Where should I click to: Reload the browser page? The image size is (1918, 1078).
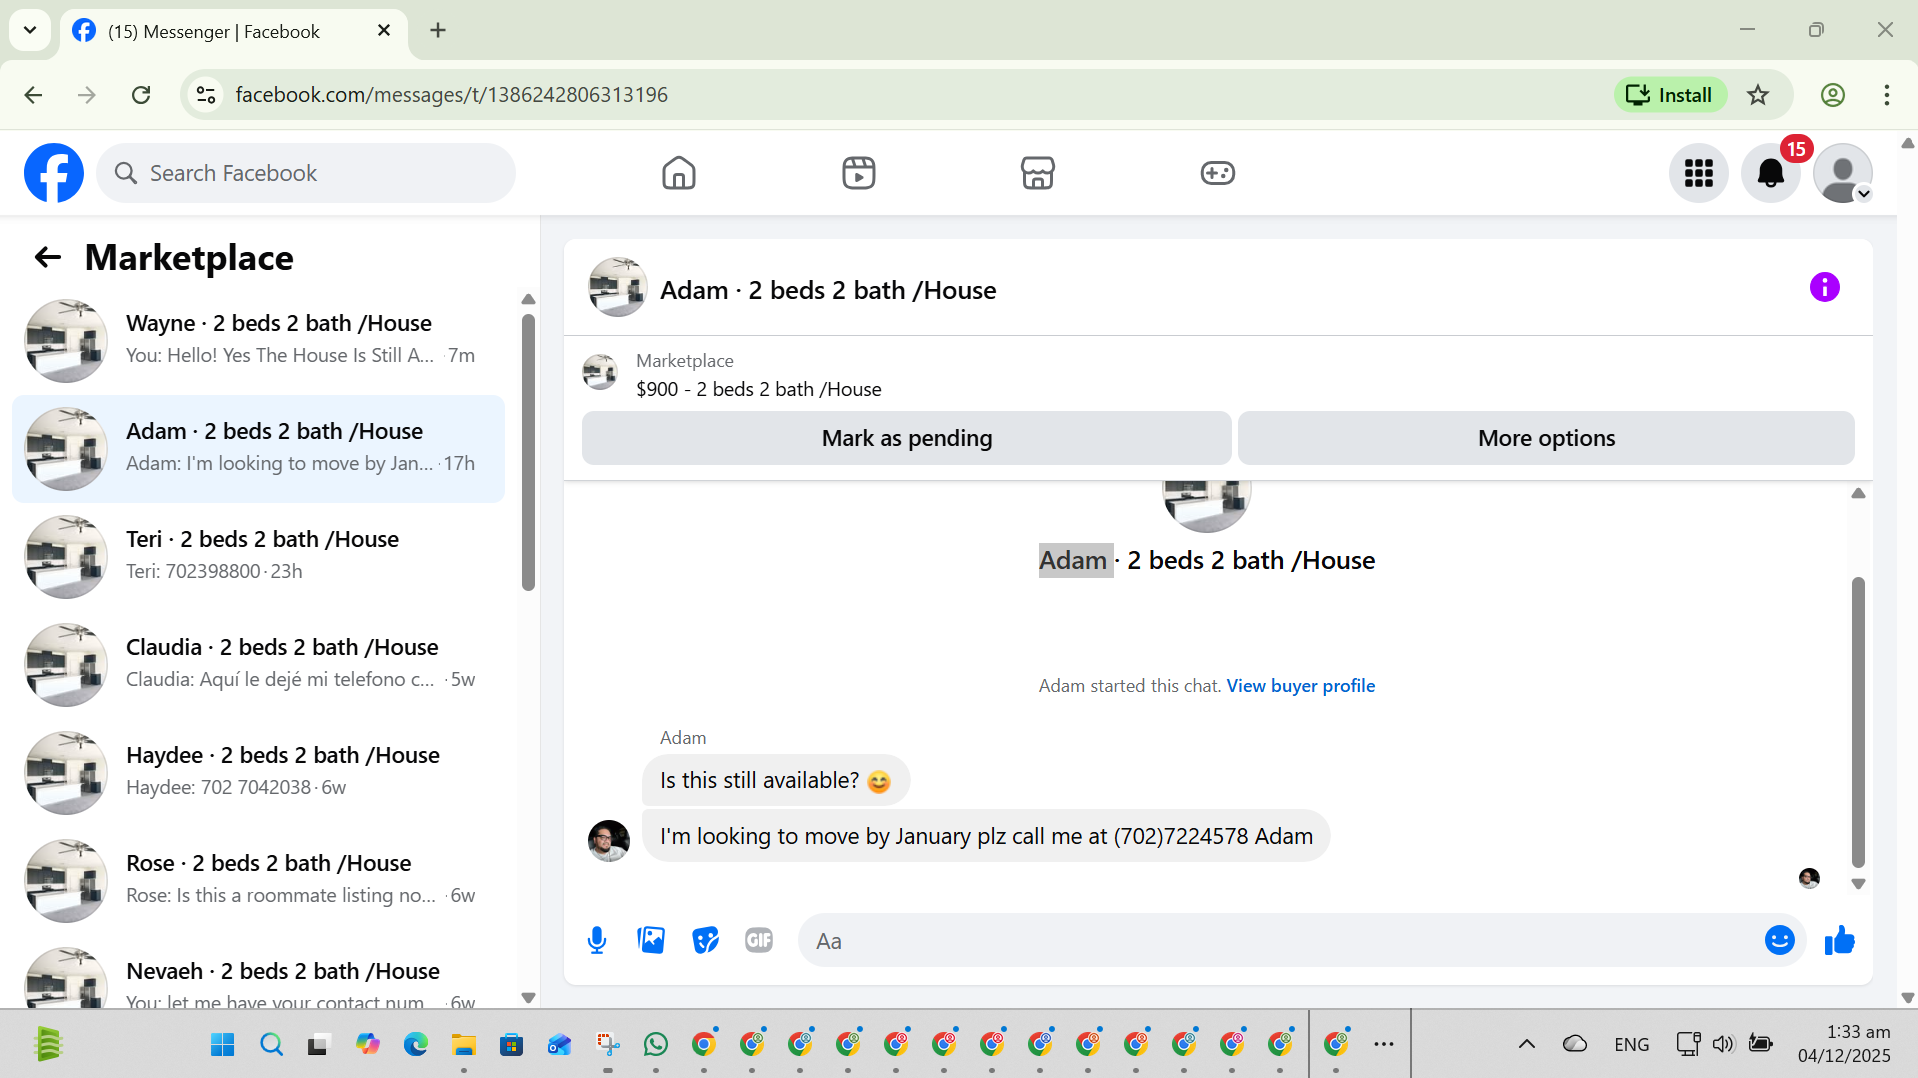(141, 95)
